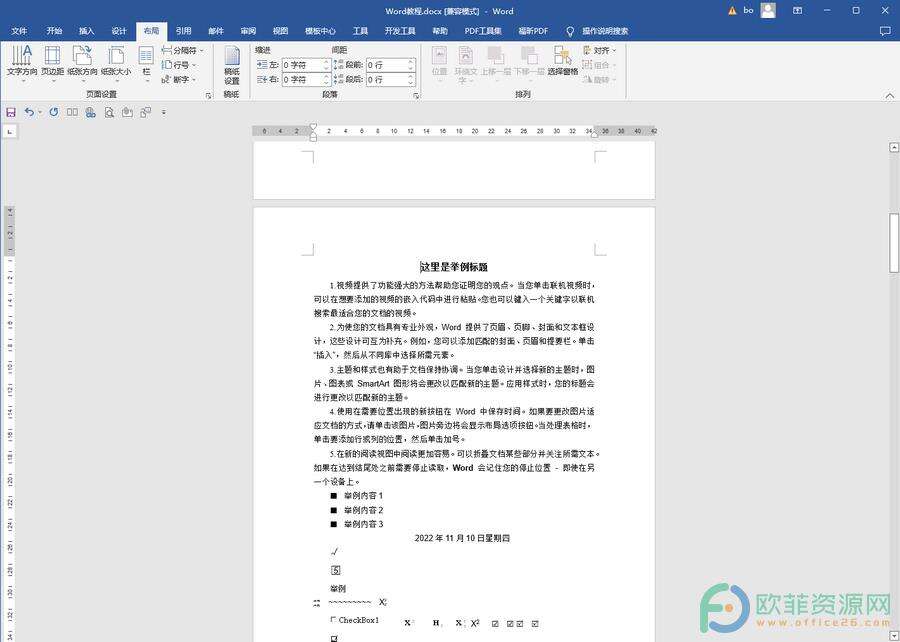Switch to the 插入 insert tab
This screenshot has height=642, width=900.
tap(86, 31)
